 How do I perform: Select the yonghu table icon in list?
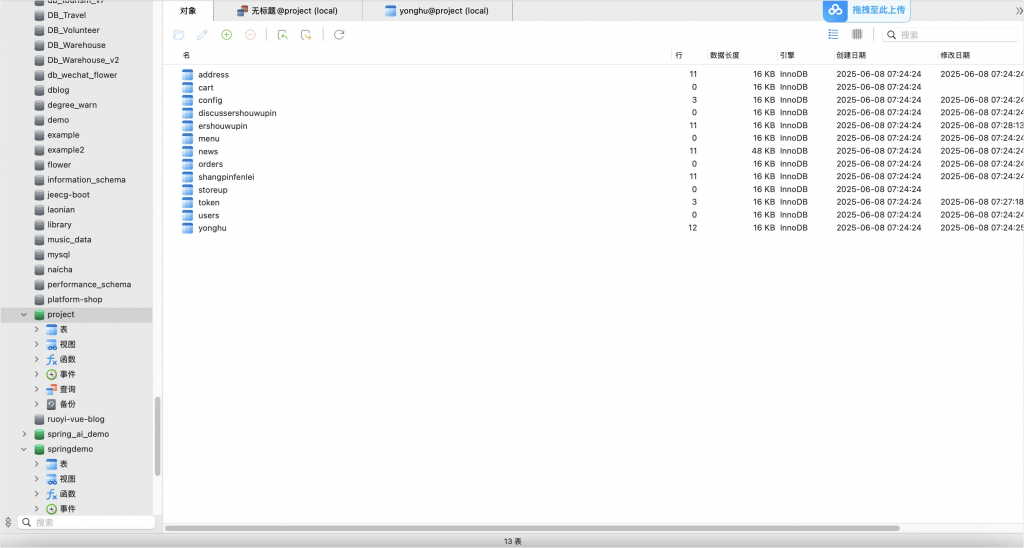[x=188, y=228]
